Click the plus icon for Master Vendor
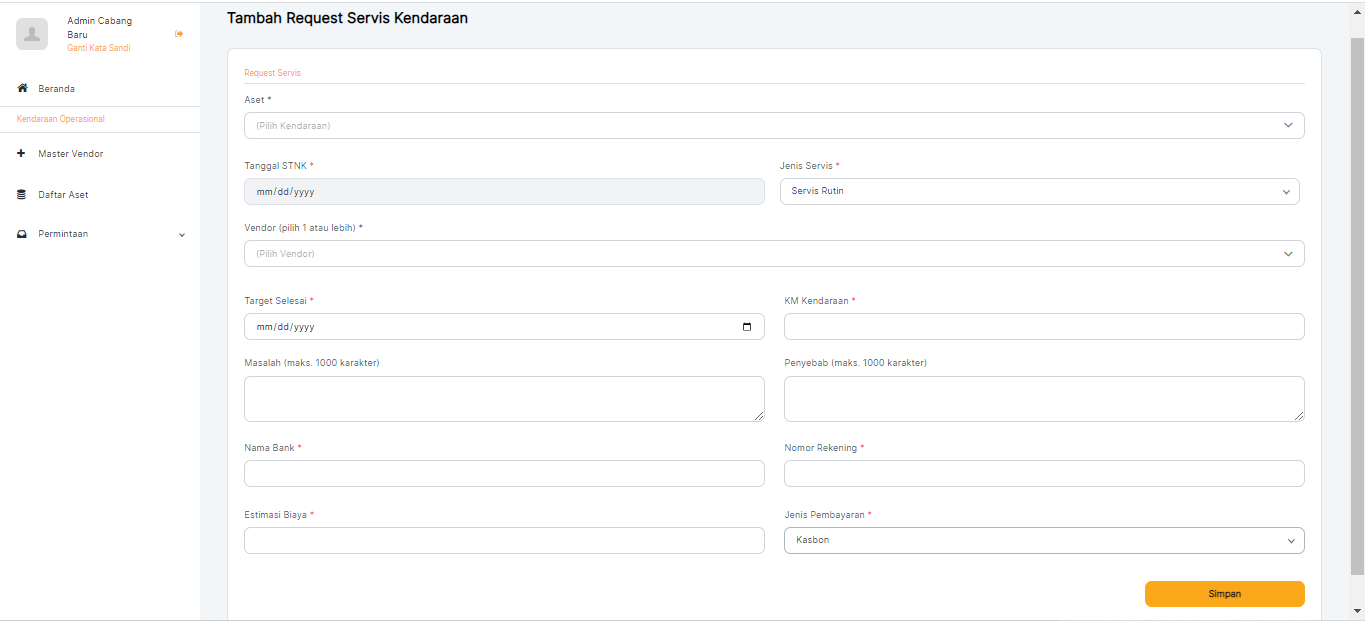1365x621 pixels. click(22, 154)
